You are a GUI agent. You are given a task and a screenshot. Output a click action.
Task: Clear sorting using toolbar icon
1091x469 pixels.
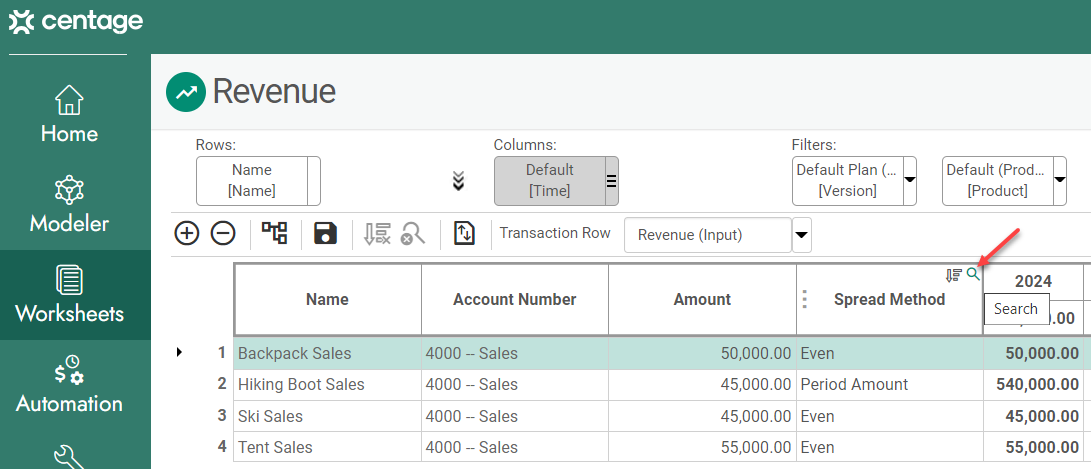(x=376, y=234)
